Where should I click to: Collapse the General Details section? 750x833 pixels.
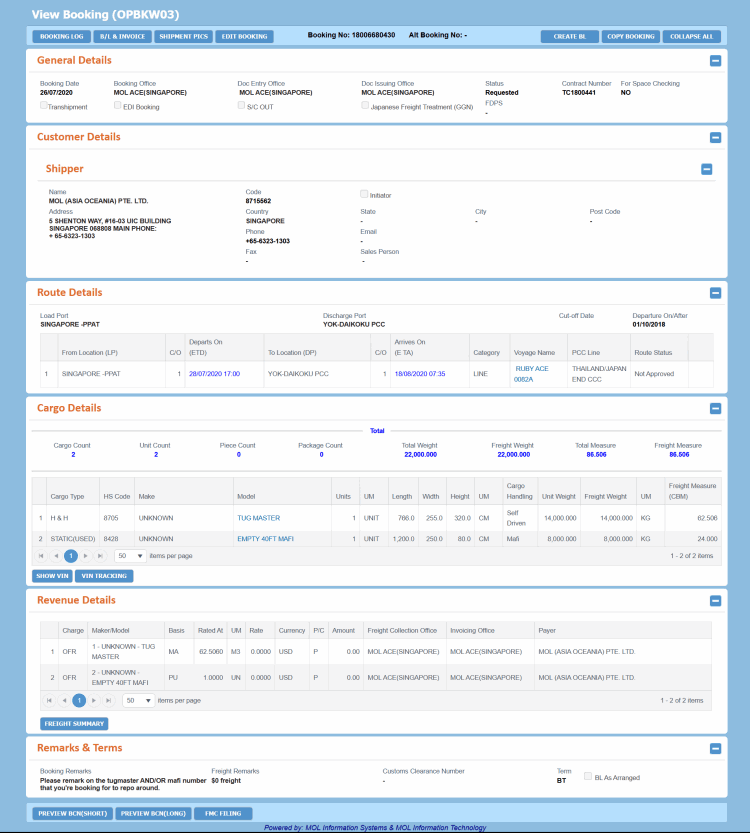pyautogui.click(x=715, y=61)
